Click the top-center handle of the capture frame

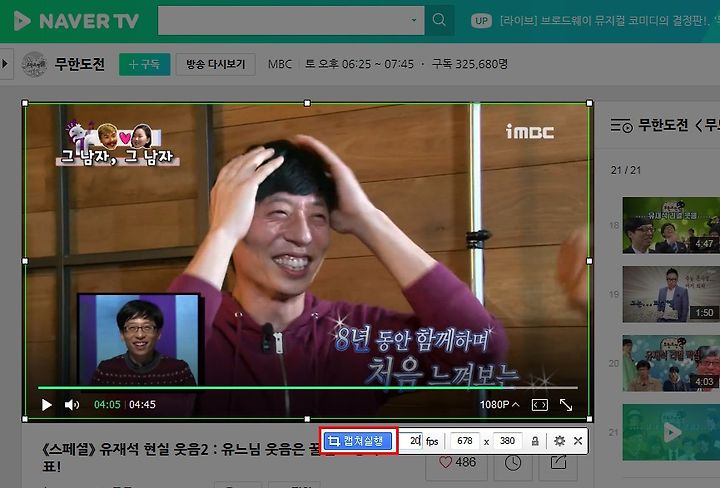click(307, 103)
